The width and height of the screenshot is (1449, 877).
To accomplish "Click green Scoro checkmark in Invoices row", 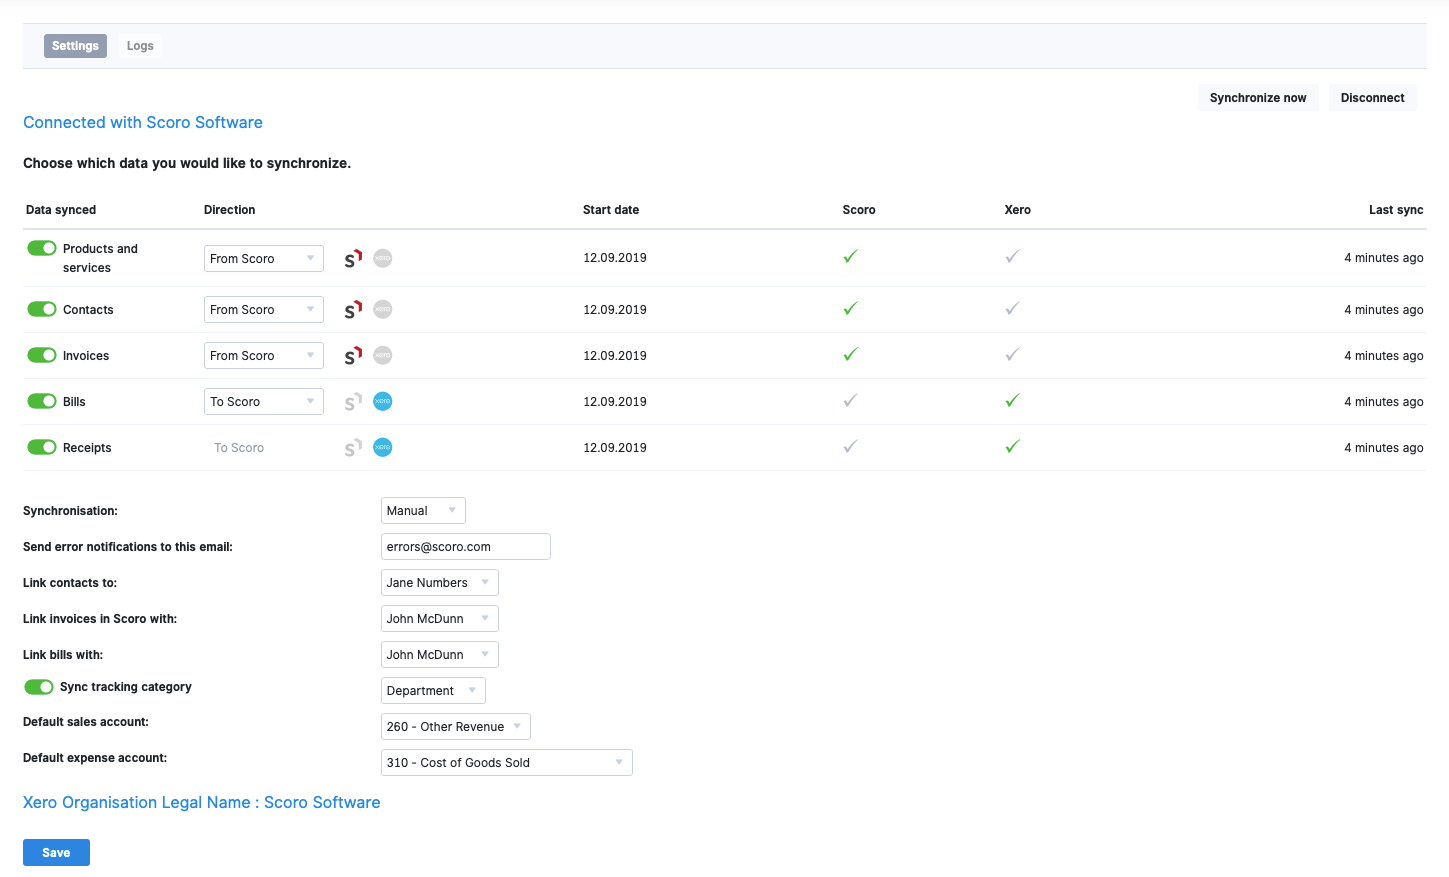I will point(850,355).
